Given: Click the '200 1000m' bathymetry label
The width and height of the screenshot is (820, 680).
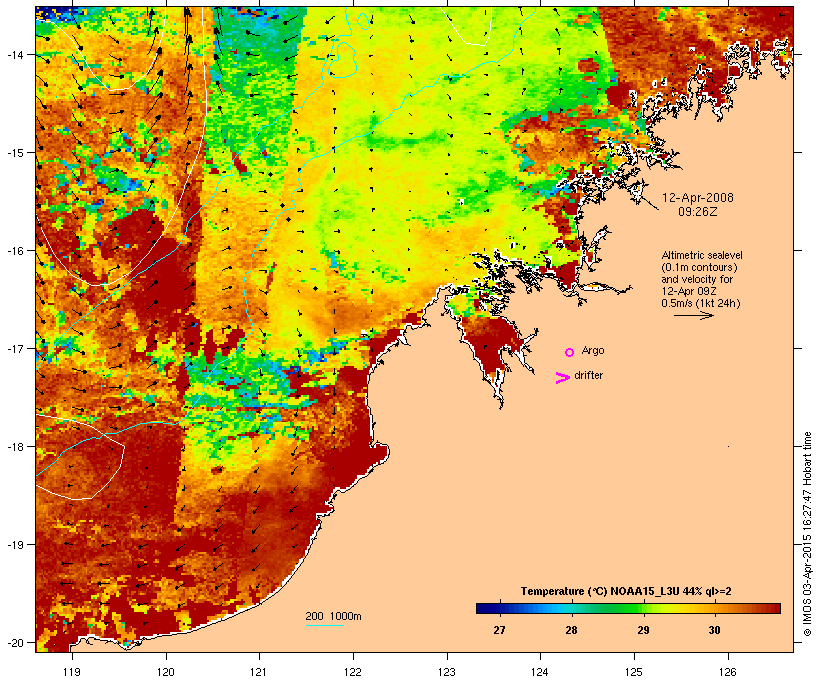Looking at the screenshot, I should (x=333, y=616).
